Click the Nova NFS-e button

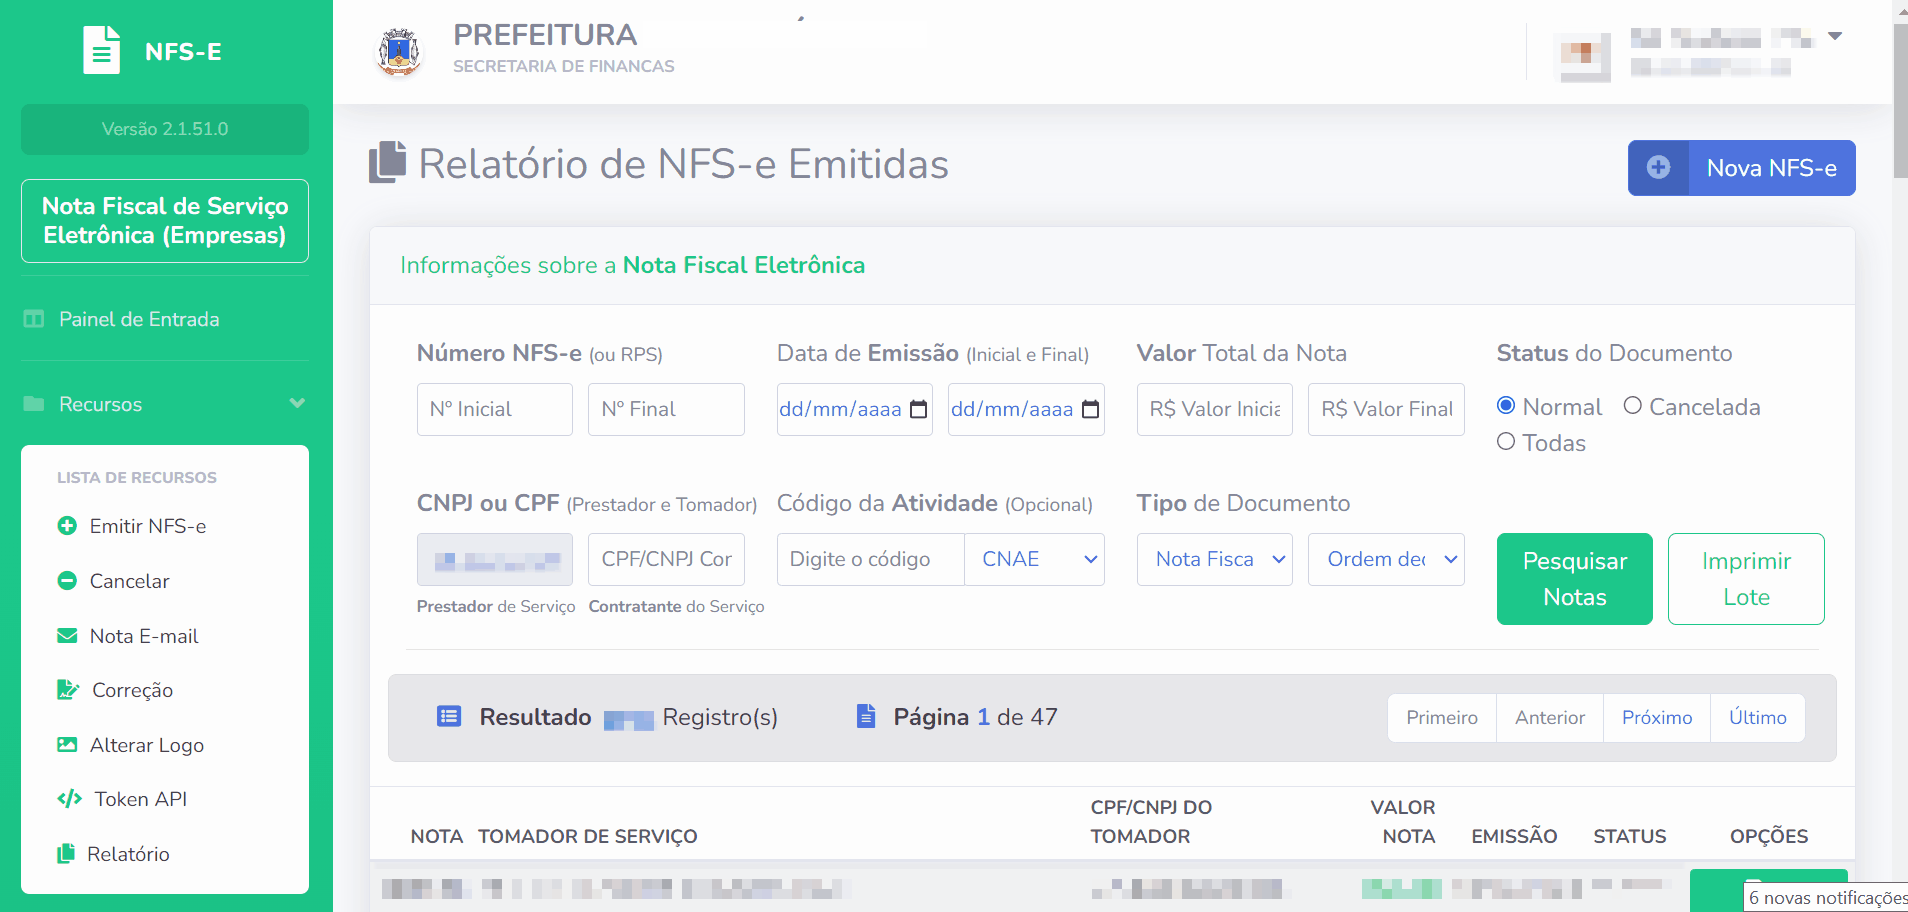pyautogui.click(x=1741, y=168)
